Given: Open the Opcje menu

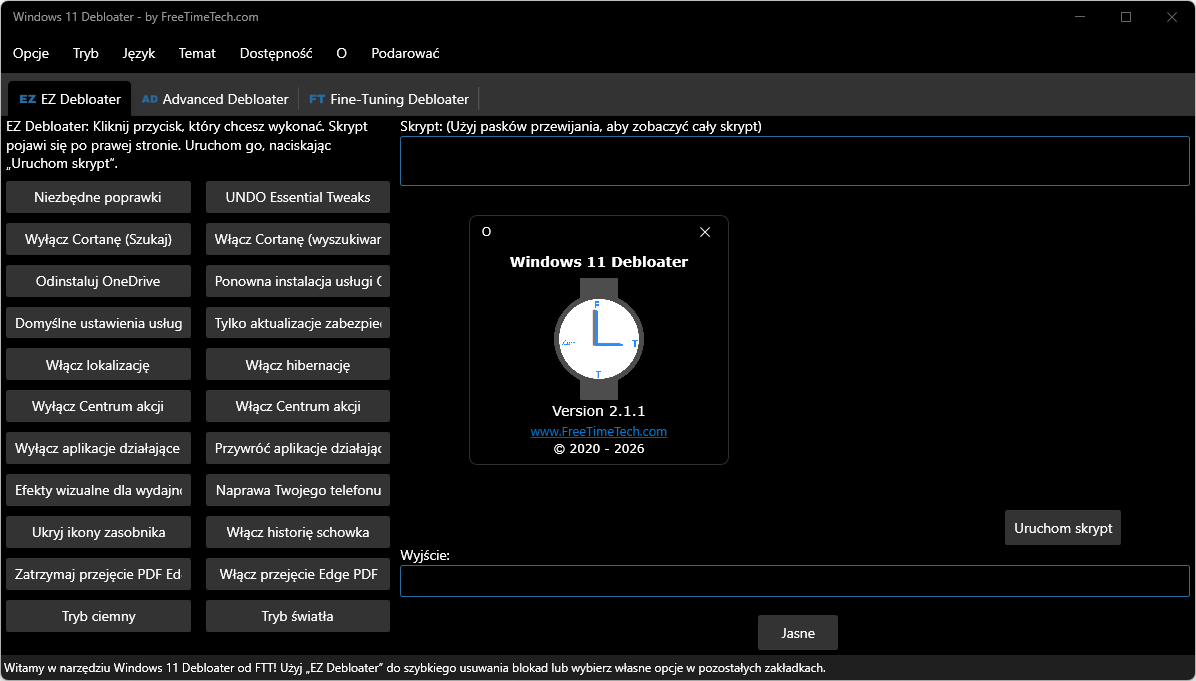Looking at the screenshot, I should (31, 53).
